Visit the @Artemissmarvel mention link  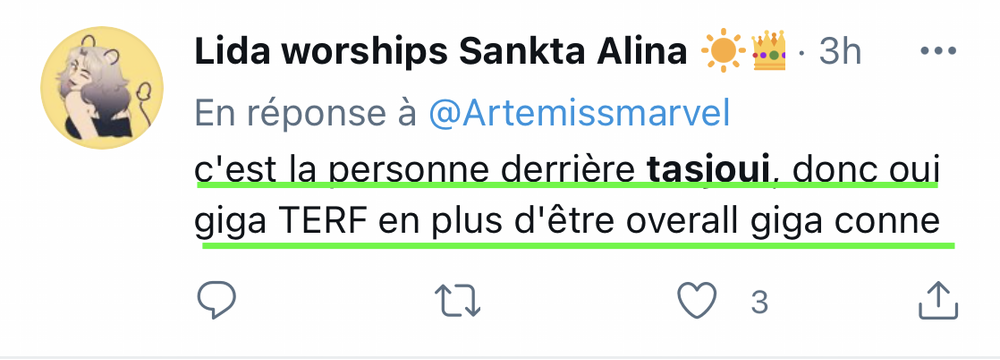578,114
